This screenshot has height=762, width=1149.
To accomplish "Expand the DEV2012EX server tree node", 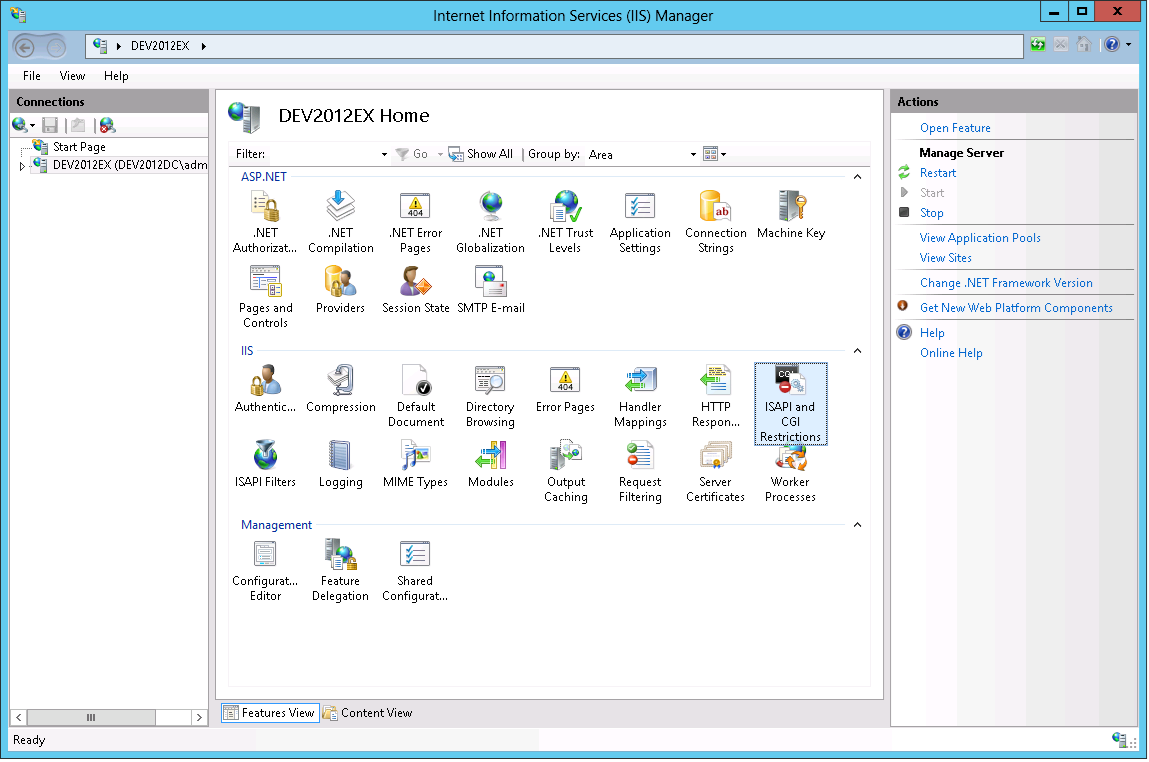I will point(22,166).
